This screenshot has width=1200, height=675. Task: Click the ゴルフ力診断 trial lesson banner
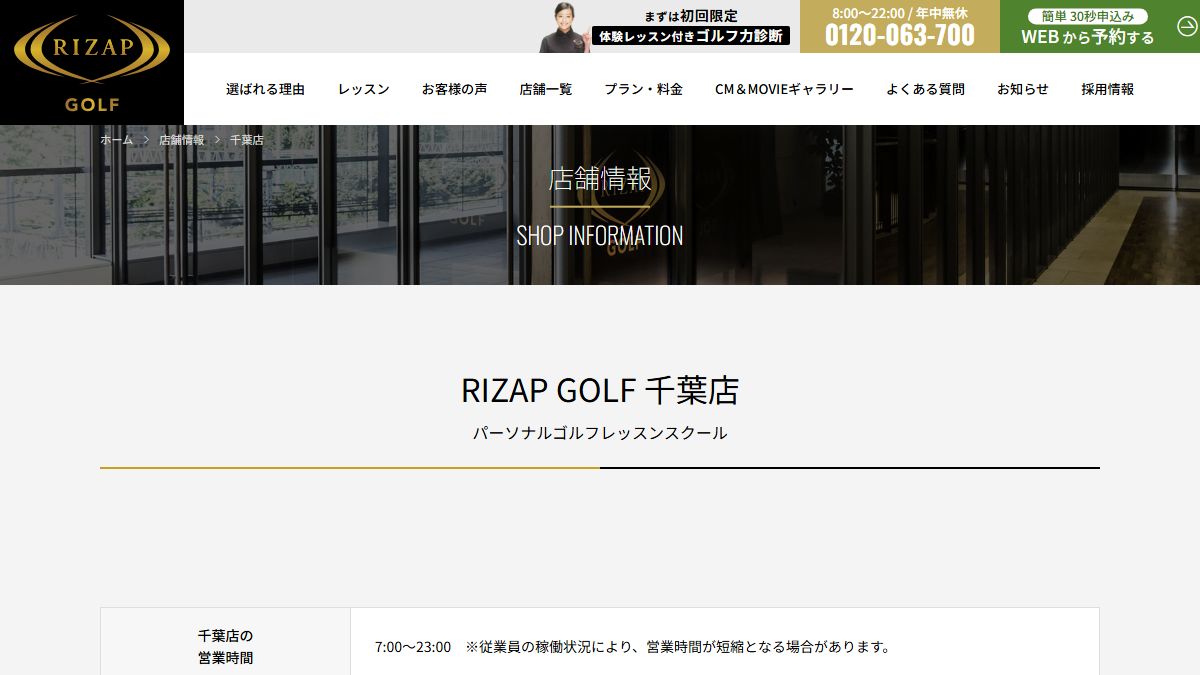point(665,26)
